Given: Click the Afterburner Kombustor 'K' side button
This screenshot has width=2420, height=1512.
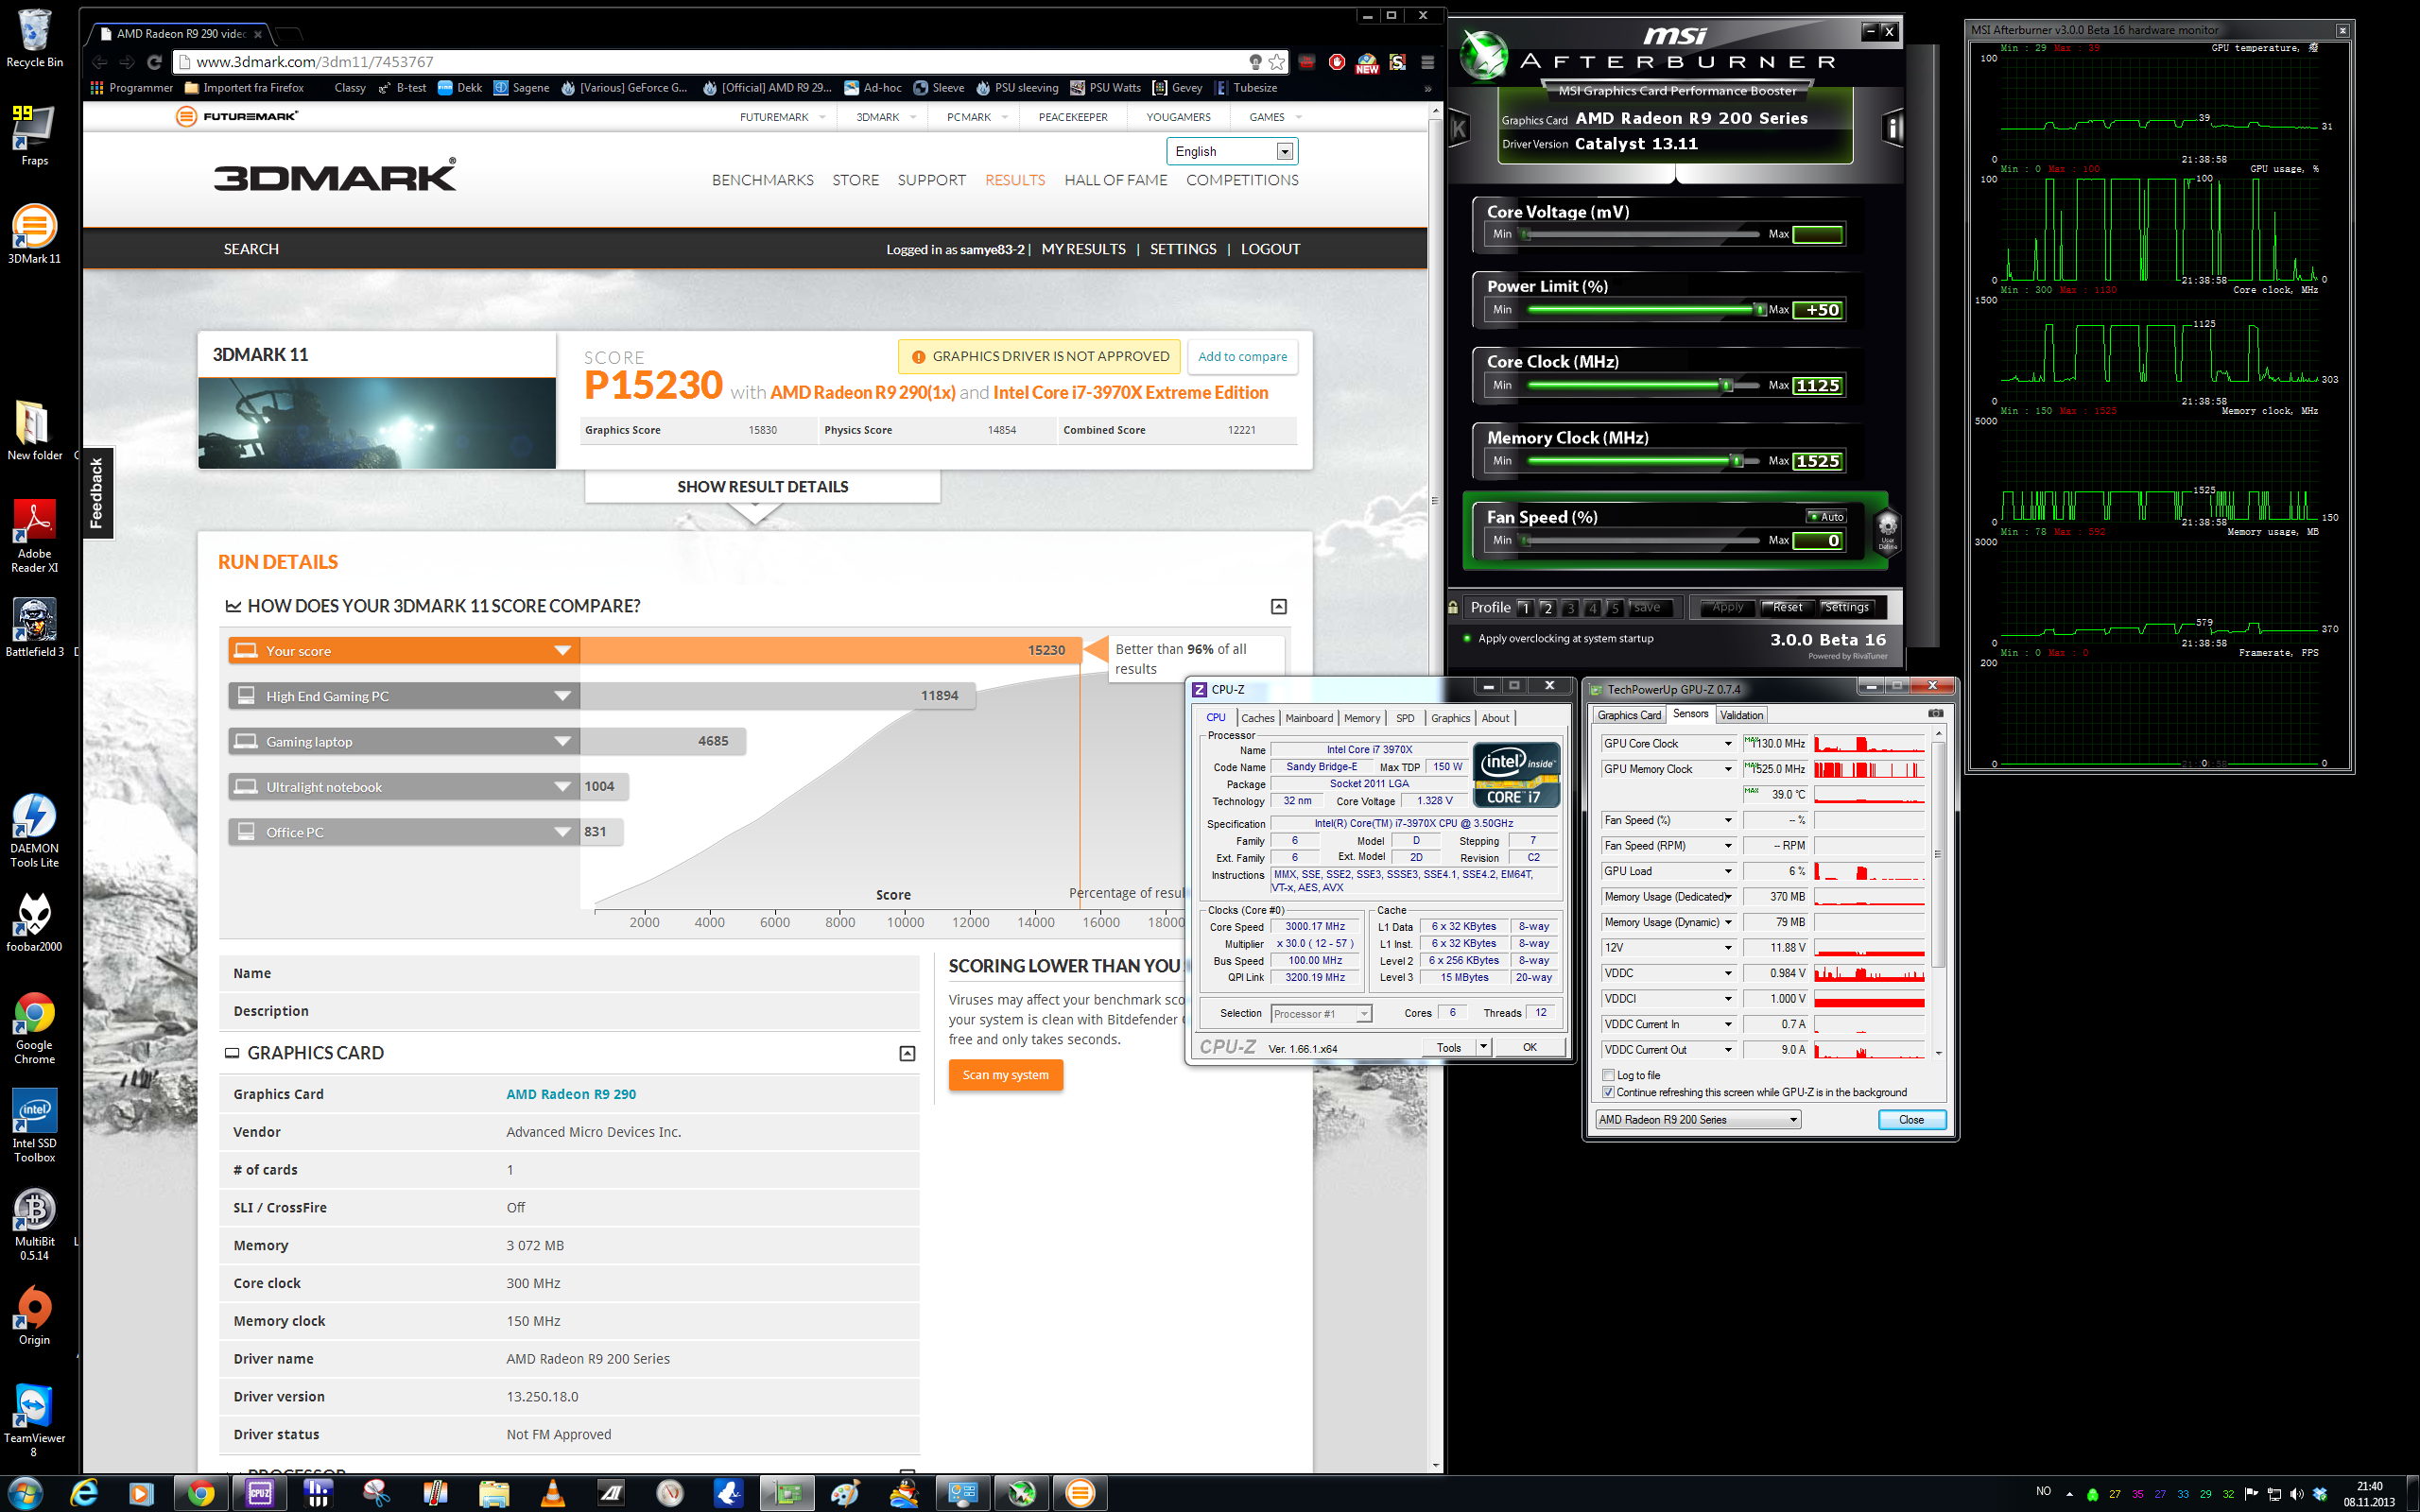Looking at the screenshot, I should click(1459, 128).
